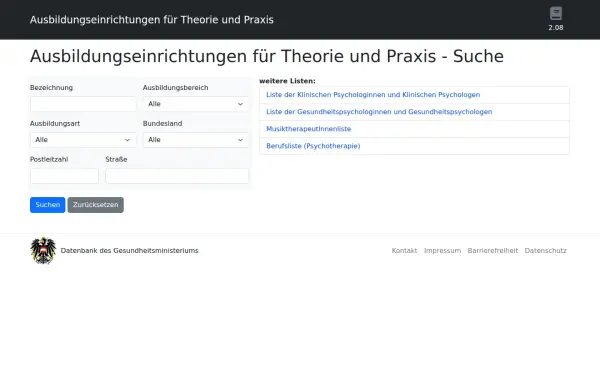
Task: Expand the Ausbildungsart dropdown
Action: pos(83,140)
